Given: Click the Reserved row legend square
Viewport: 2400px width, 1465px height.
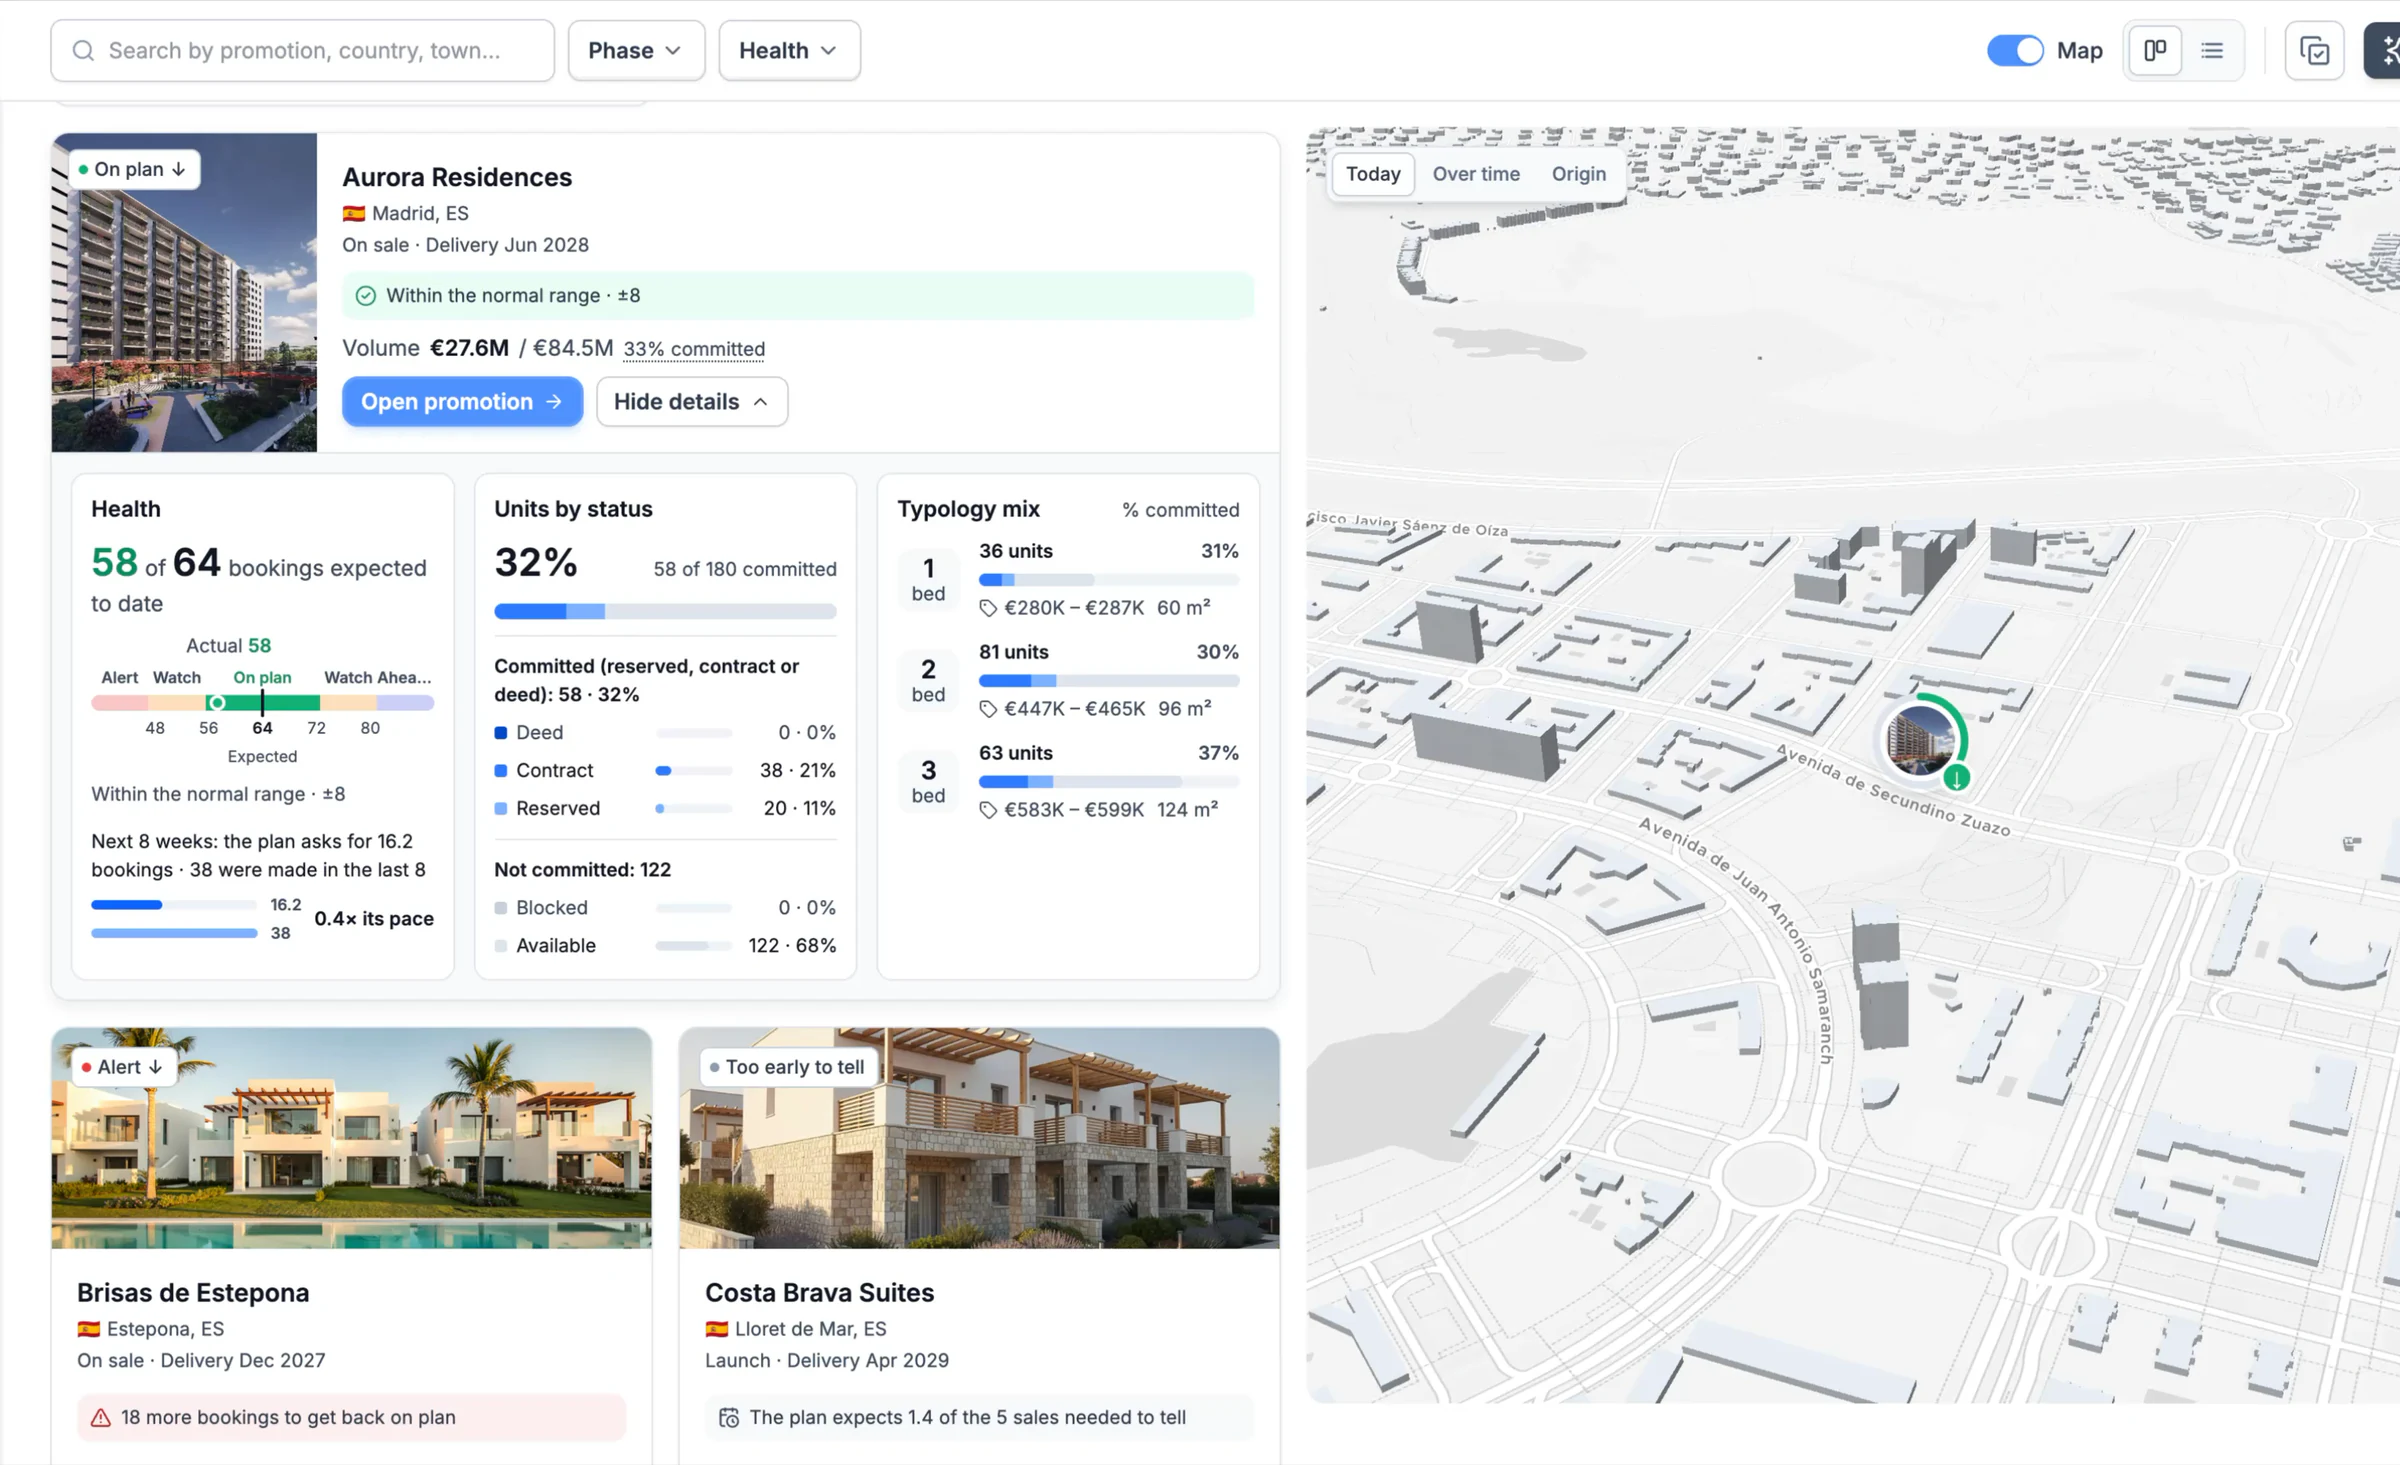Looking at the screenshot, I should click(501, 809).
